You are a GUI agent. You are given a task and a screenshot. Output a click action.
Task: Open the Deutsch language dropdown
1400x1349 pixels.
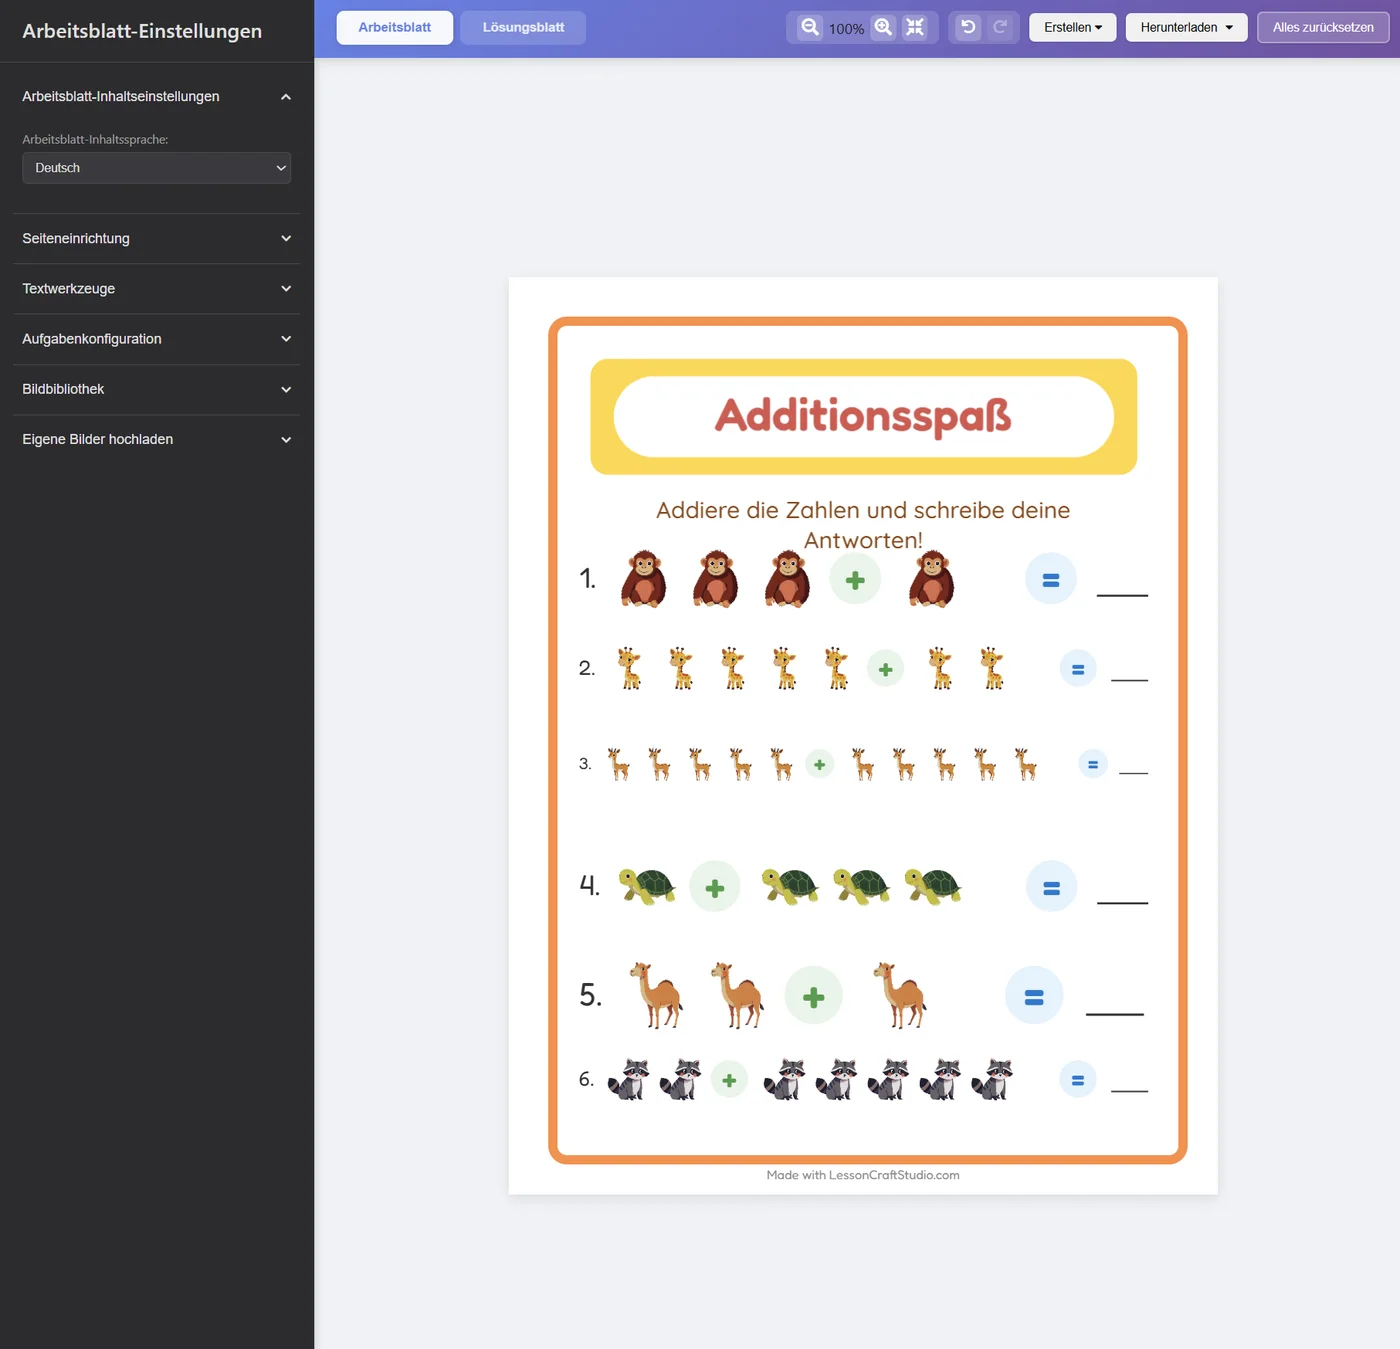(156, 168)
